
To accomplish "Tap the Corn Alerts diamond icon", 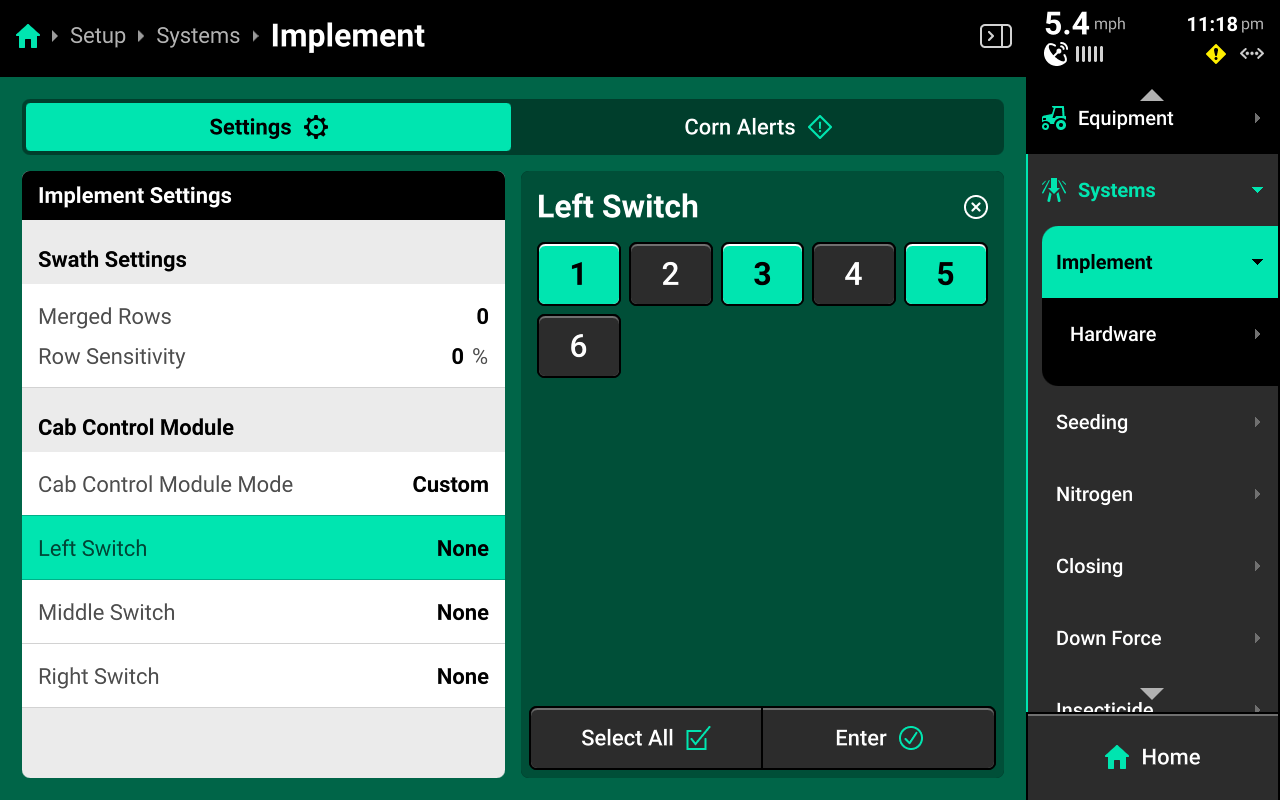I will 820,127.
